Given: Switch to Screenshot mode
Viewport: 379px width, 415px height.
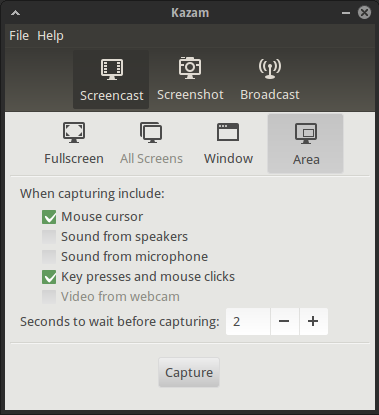Looking at the screenshot, I should (190, 80).
